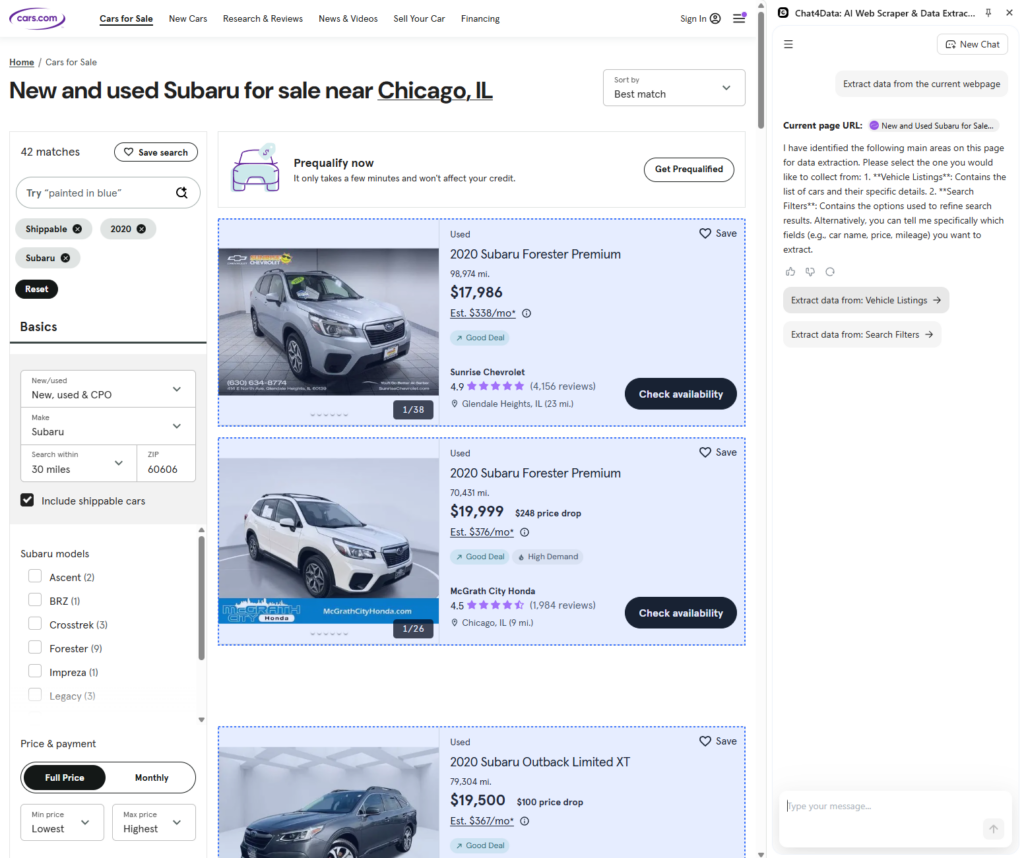Open the Chat4Data sidebar menu icon
This screenshot has height=858, width=1024.
click(x=788, y=44)
